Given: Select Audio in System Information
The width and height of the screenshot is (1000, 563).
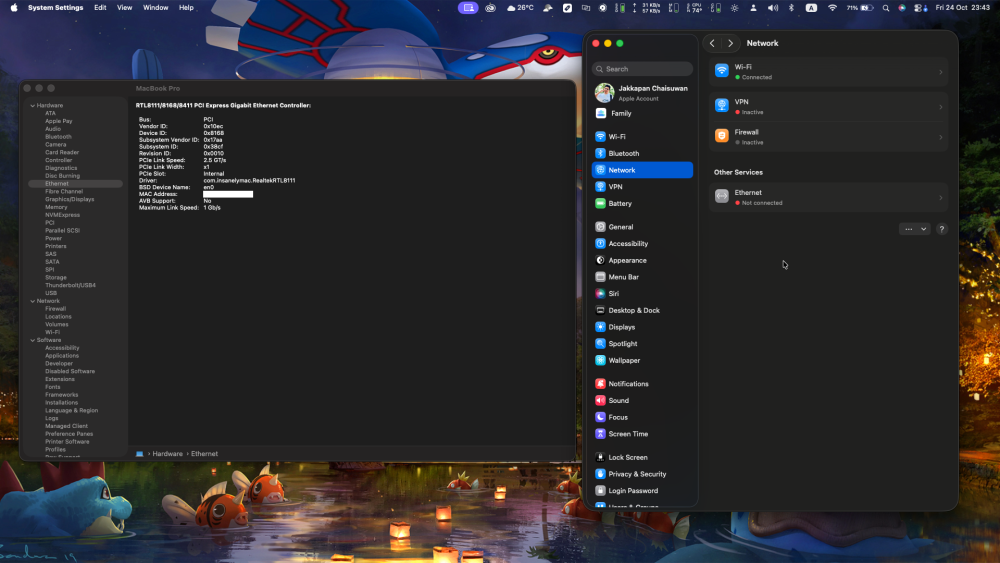Looking at the screenshot, I should 53,129.
